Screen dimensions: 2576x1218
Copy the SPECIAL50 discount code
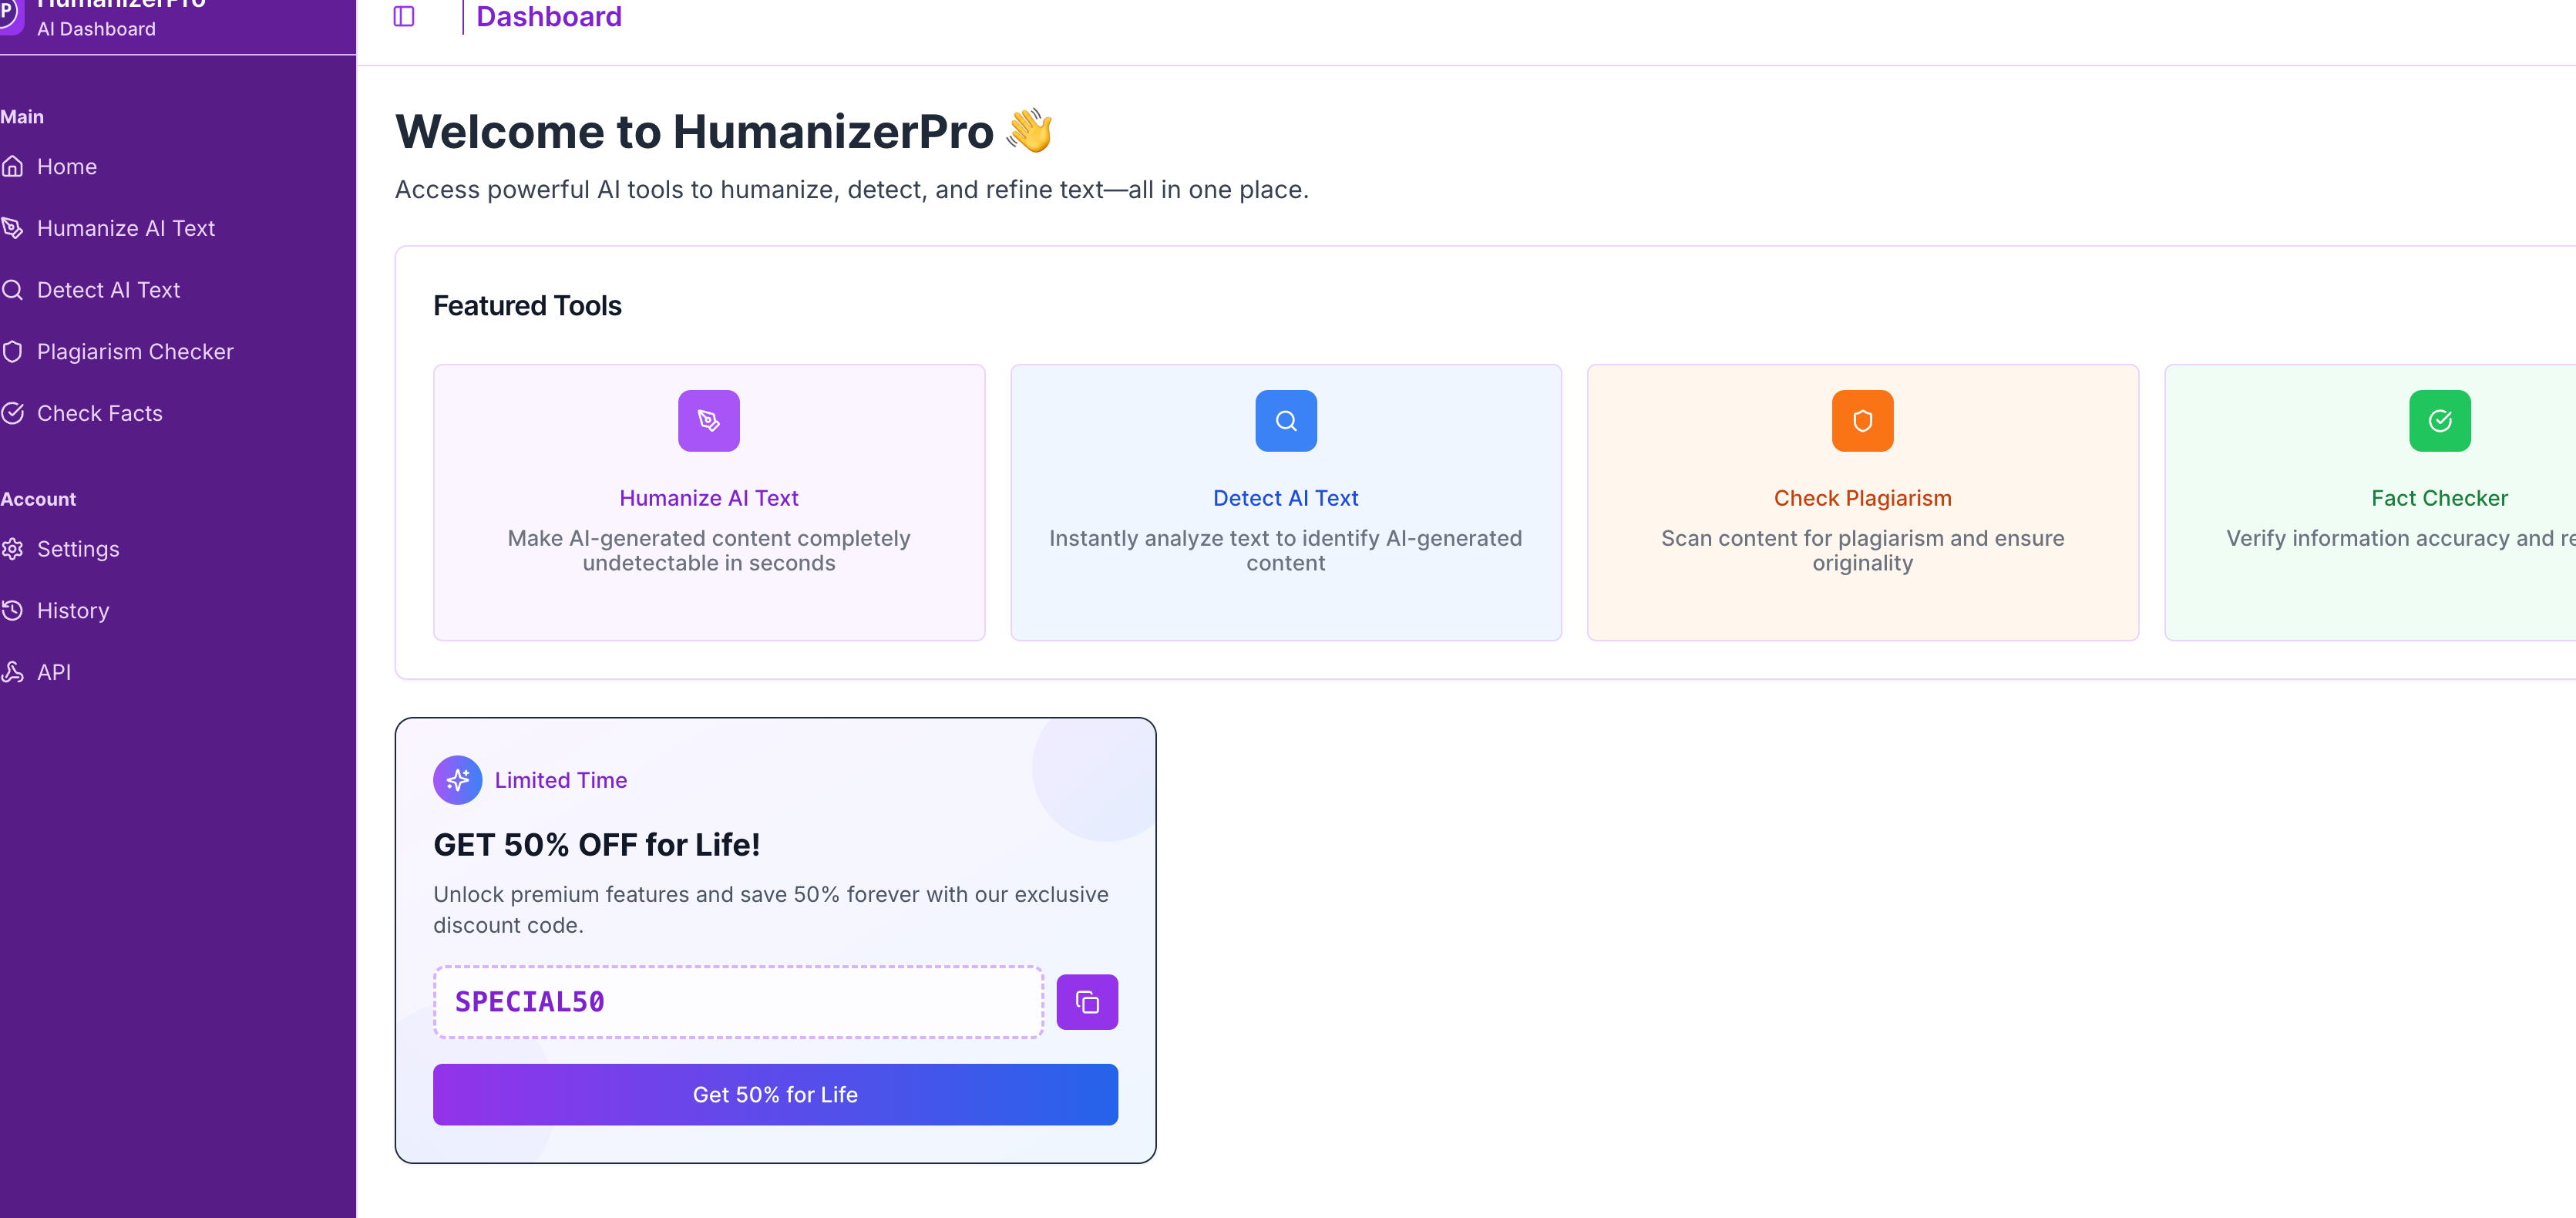(1087, 1002)
